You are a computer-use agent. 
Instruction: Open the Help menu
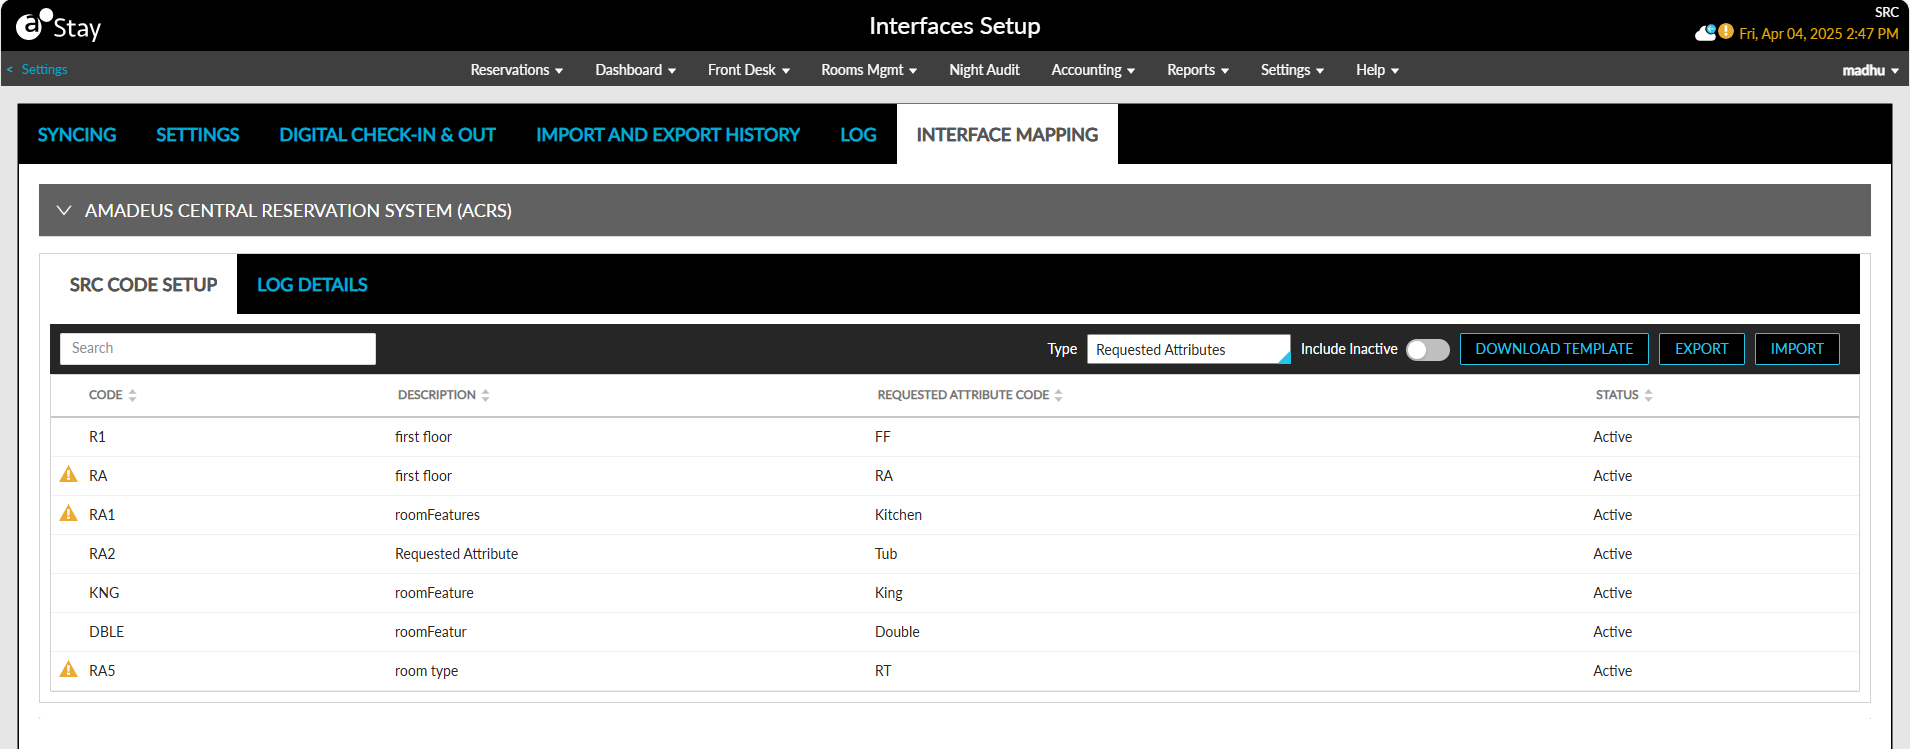(x=1377, y=70)
